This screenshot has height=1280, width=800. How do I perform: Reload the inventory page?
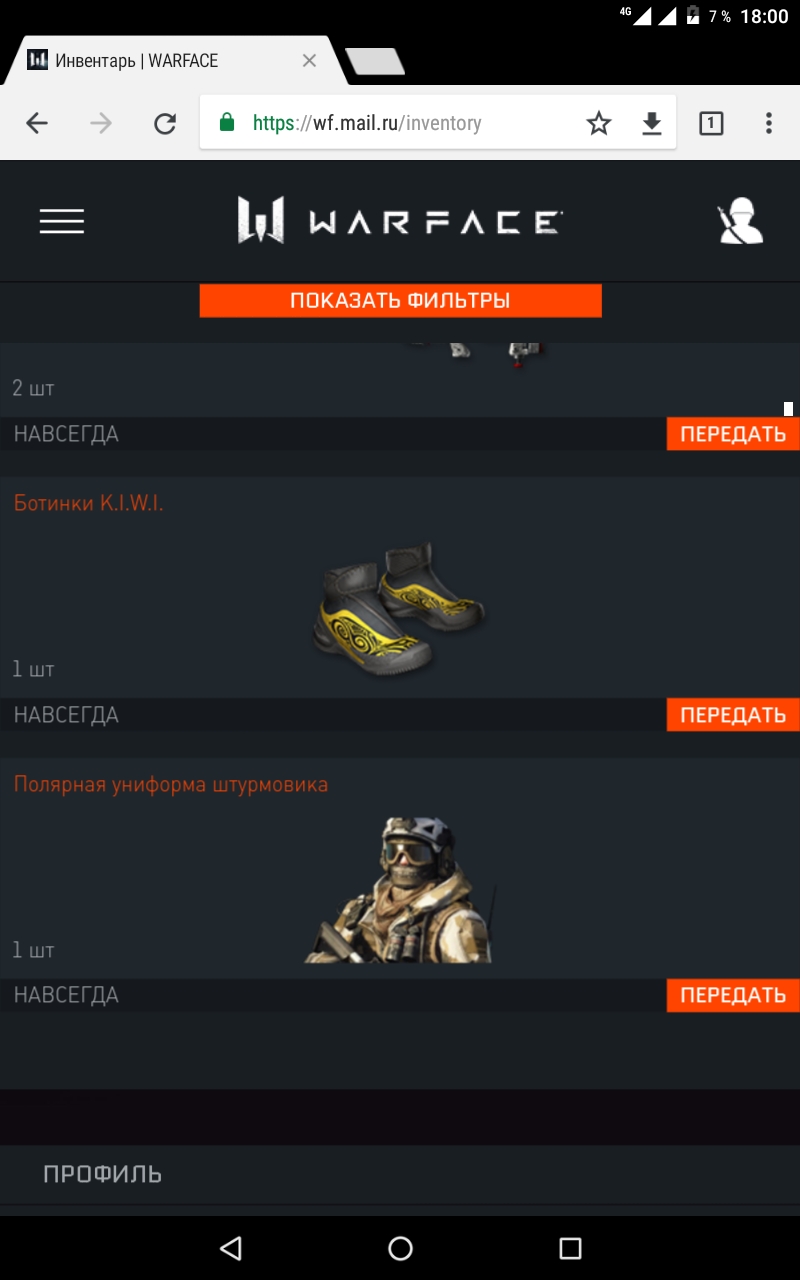pos(165,123)
